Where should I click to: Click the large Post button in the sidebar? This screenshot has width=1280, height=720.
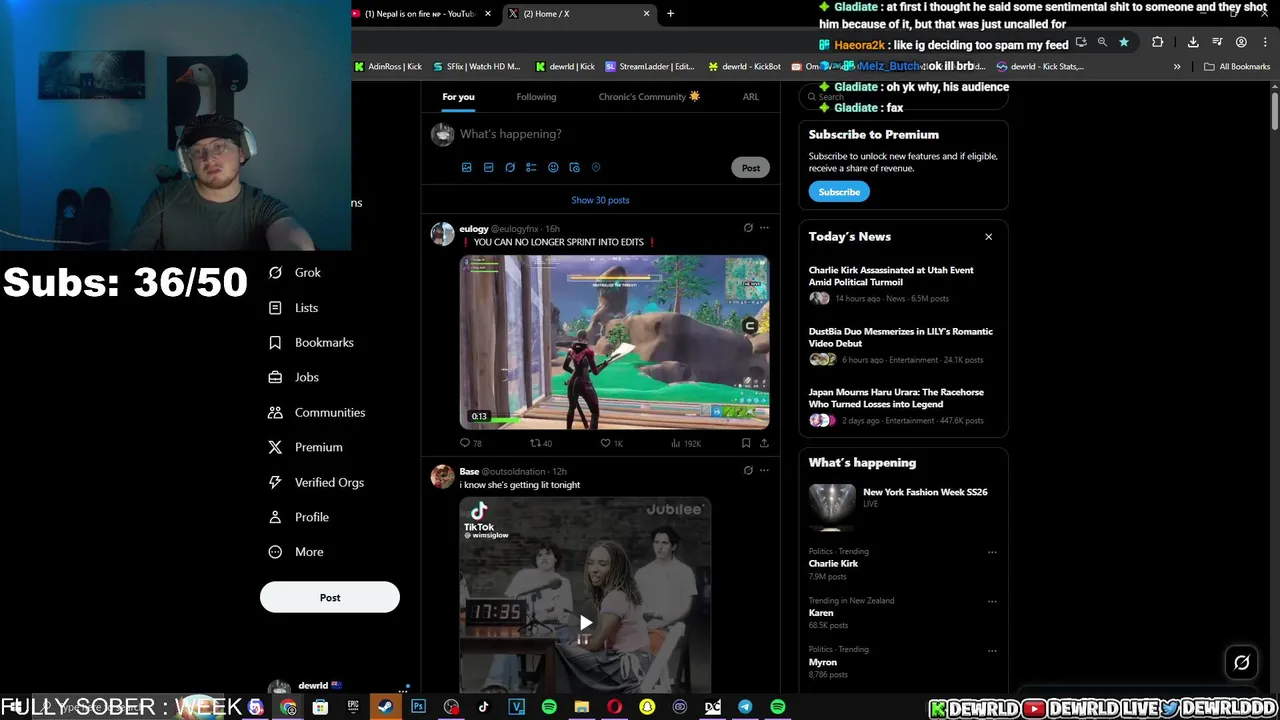click(330, 598)
